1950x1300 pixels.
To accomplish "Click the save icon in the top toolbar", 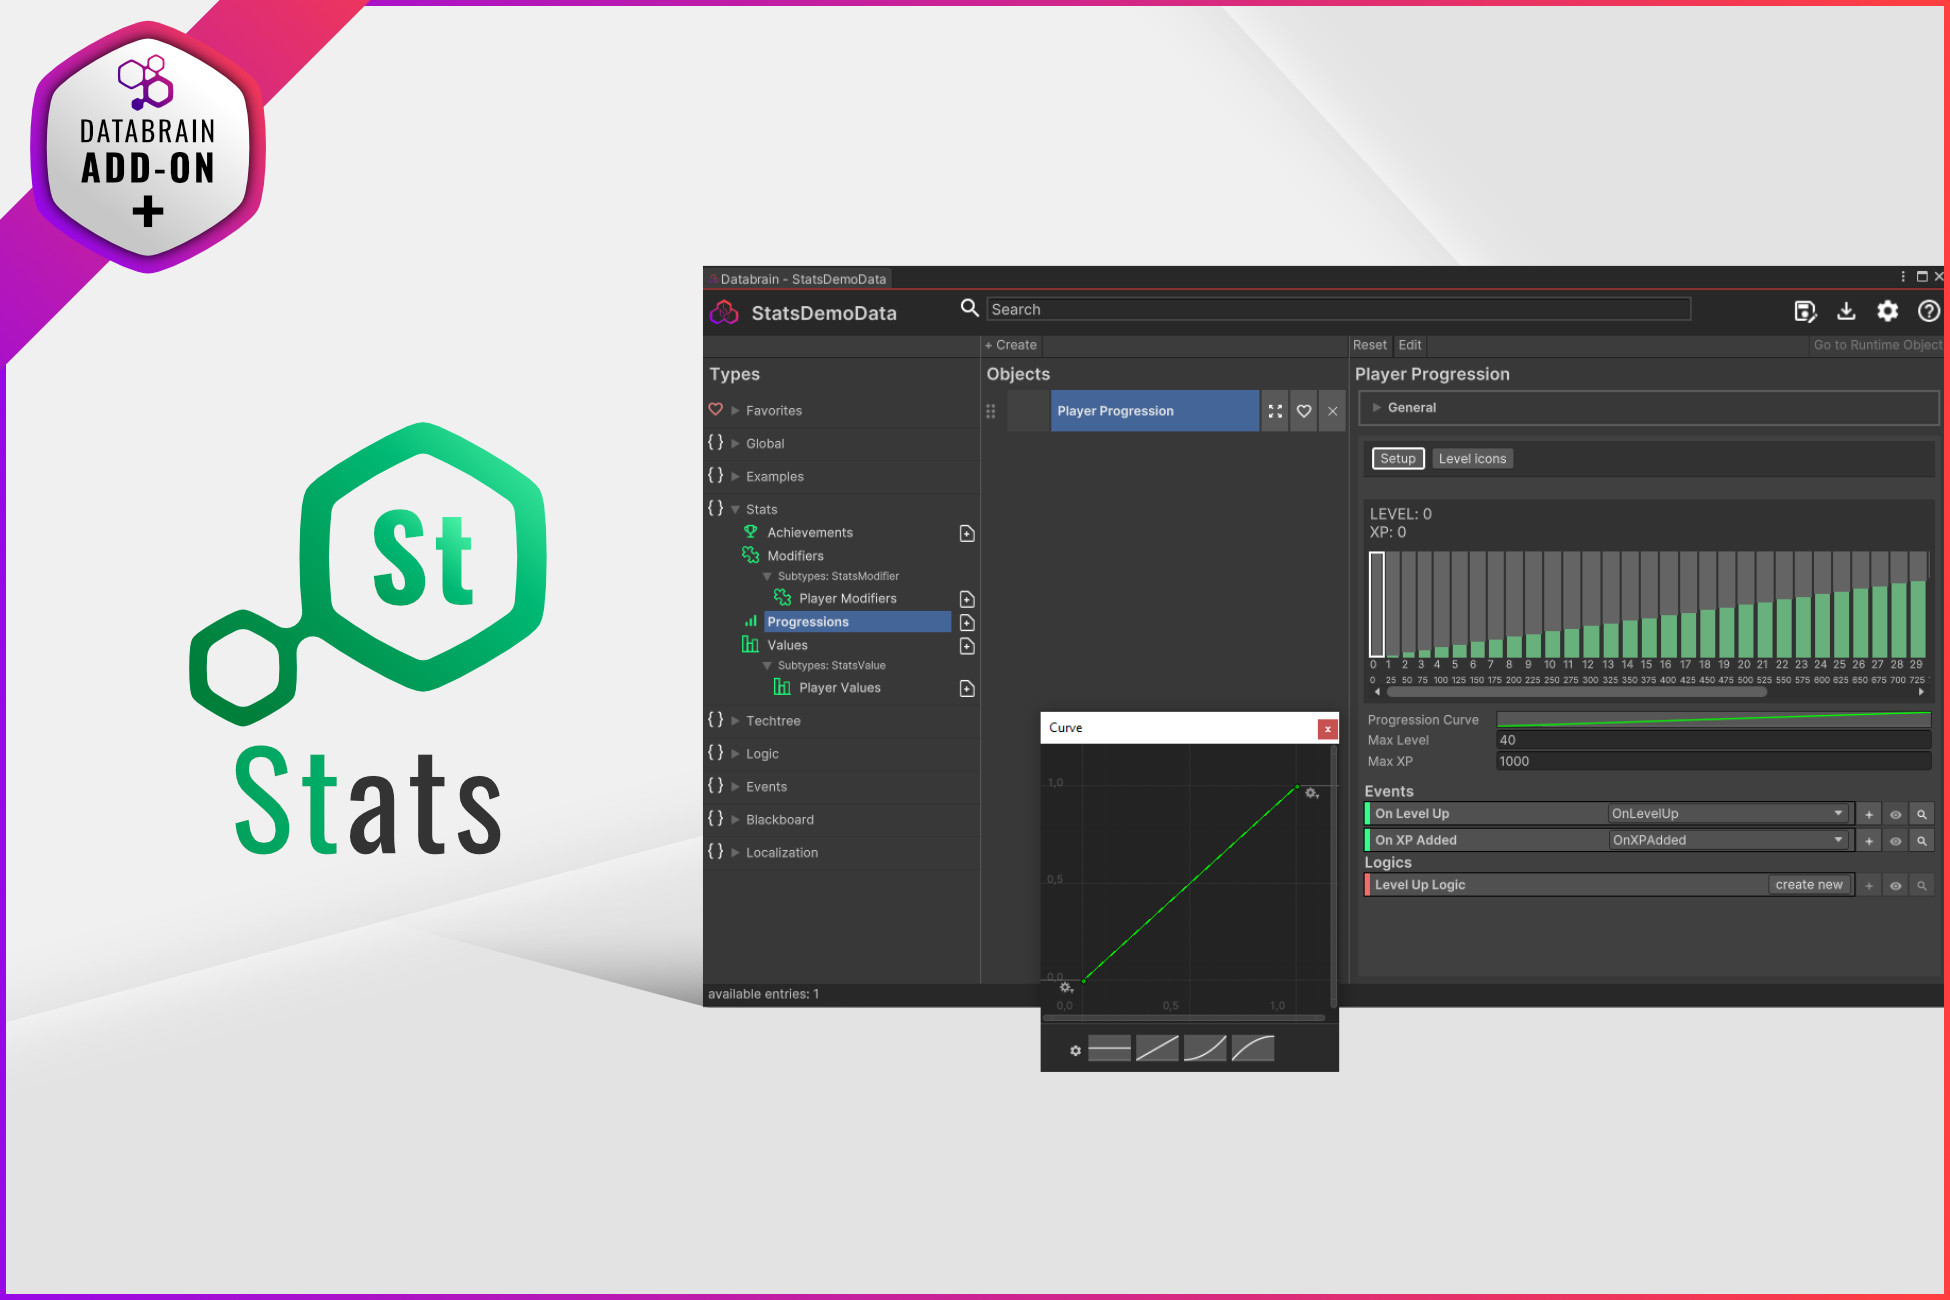I will pos(1805,311).
